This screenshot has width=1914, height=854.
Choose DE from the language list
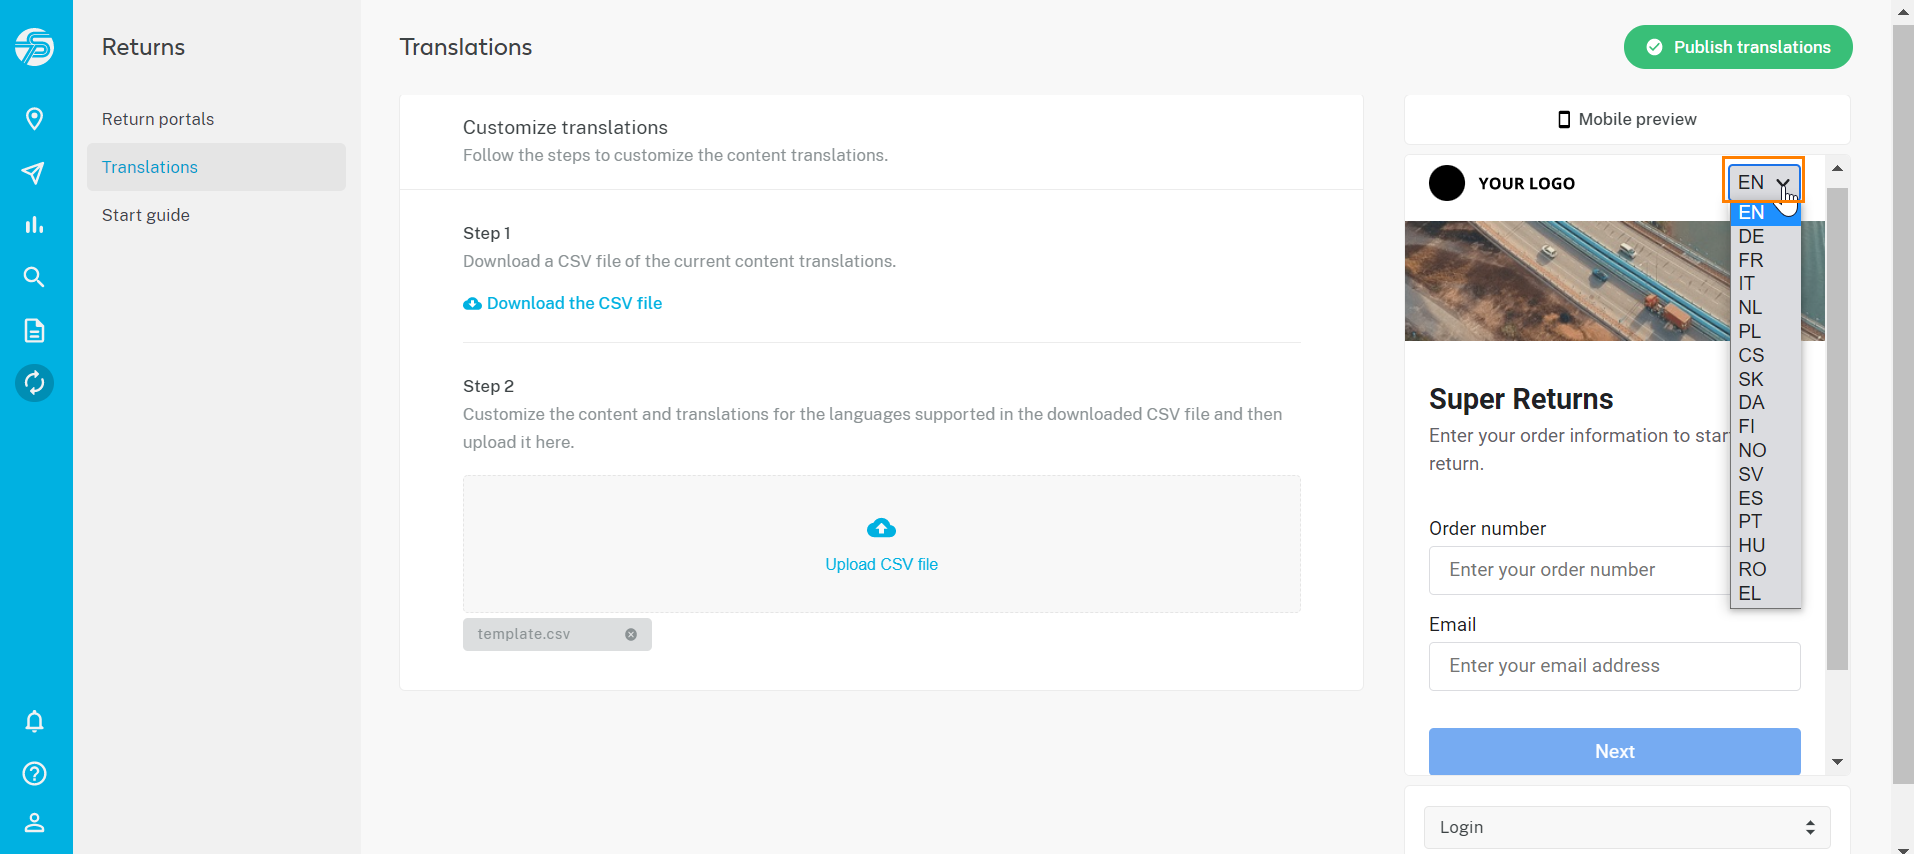pos(1766,237)
